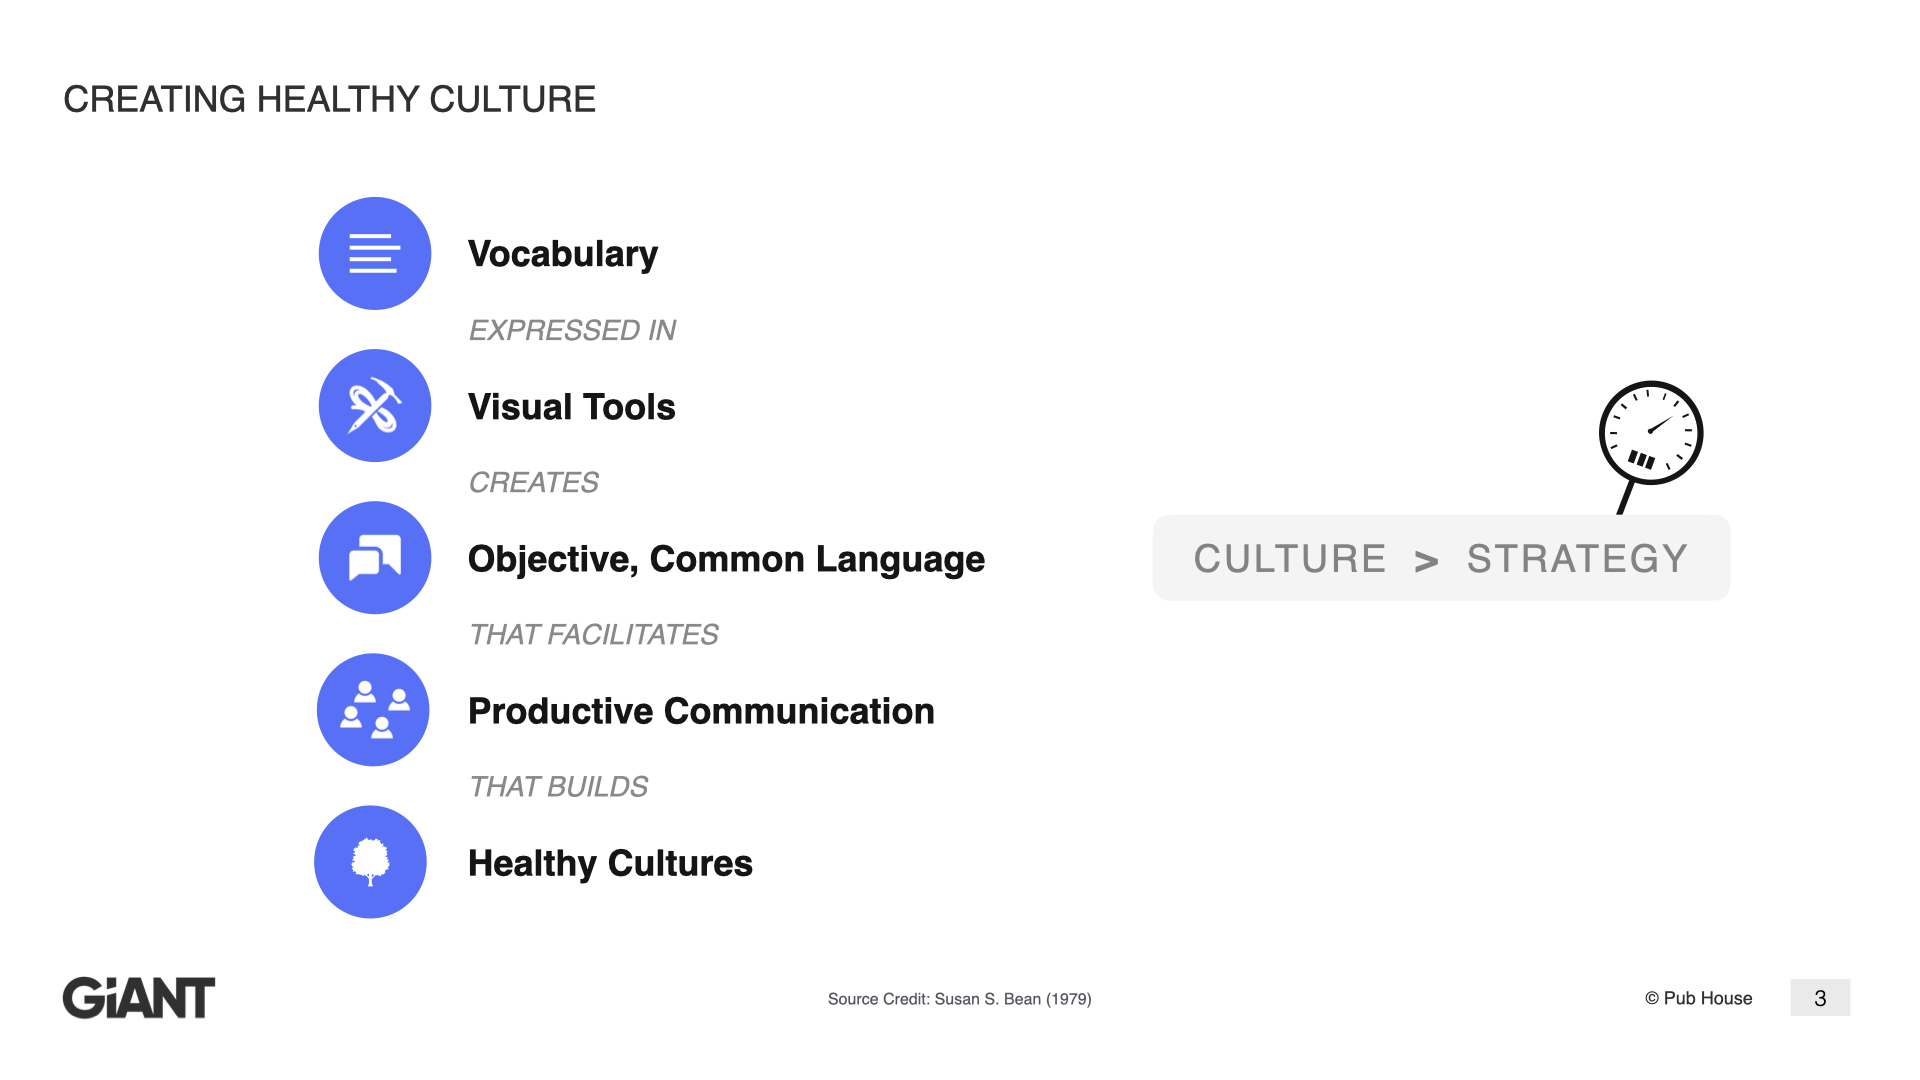This screenshot has width=1920, height=1080.
Task: Click the greater-than symbol between Culture and Strategy
Action: coord(1427,561)
